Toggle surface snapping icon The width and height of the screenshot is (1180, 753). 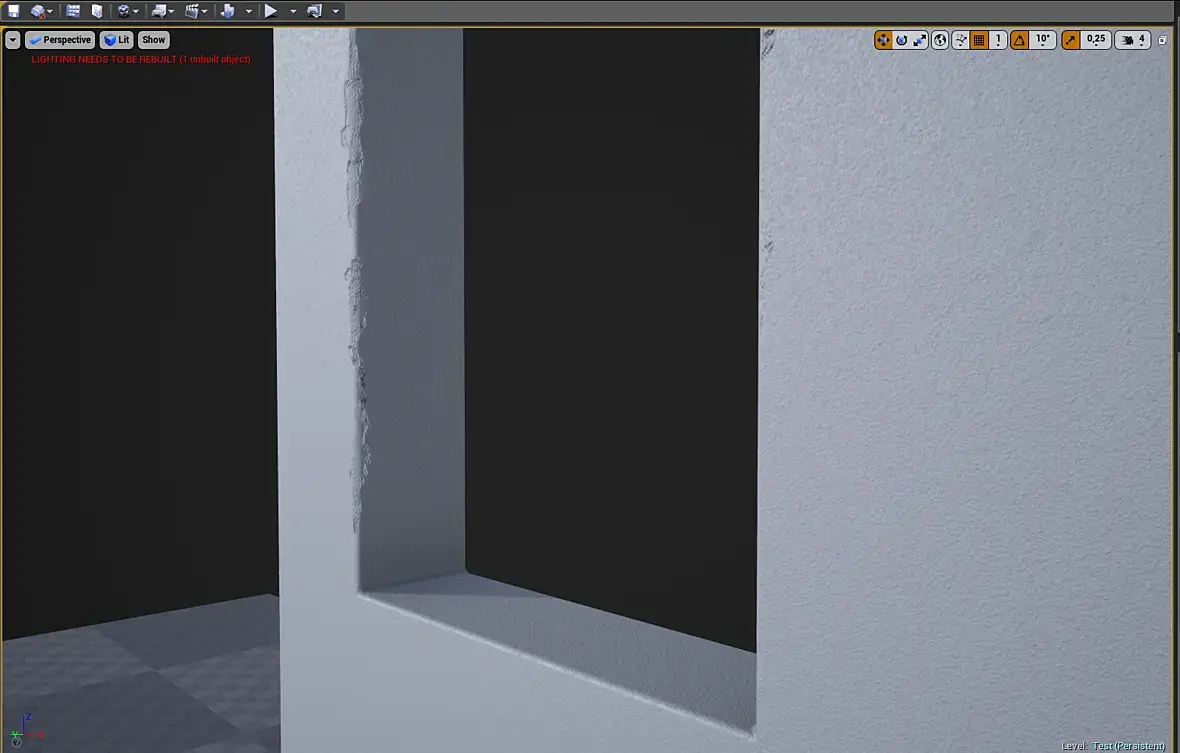tap(960, 40)
